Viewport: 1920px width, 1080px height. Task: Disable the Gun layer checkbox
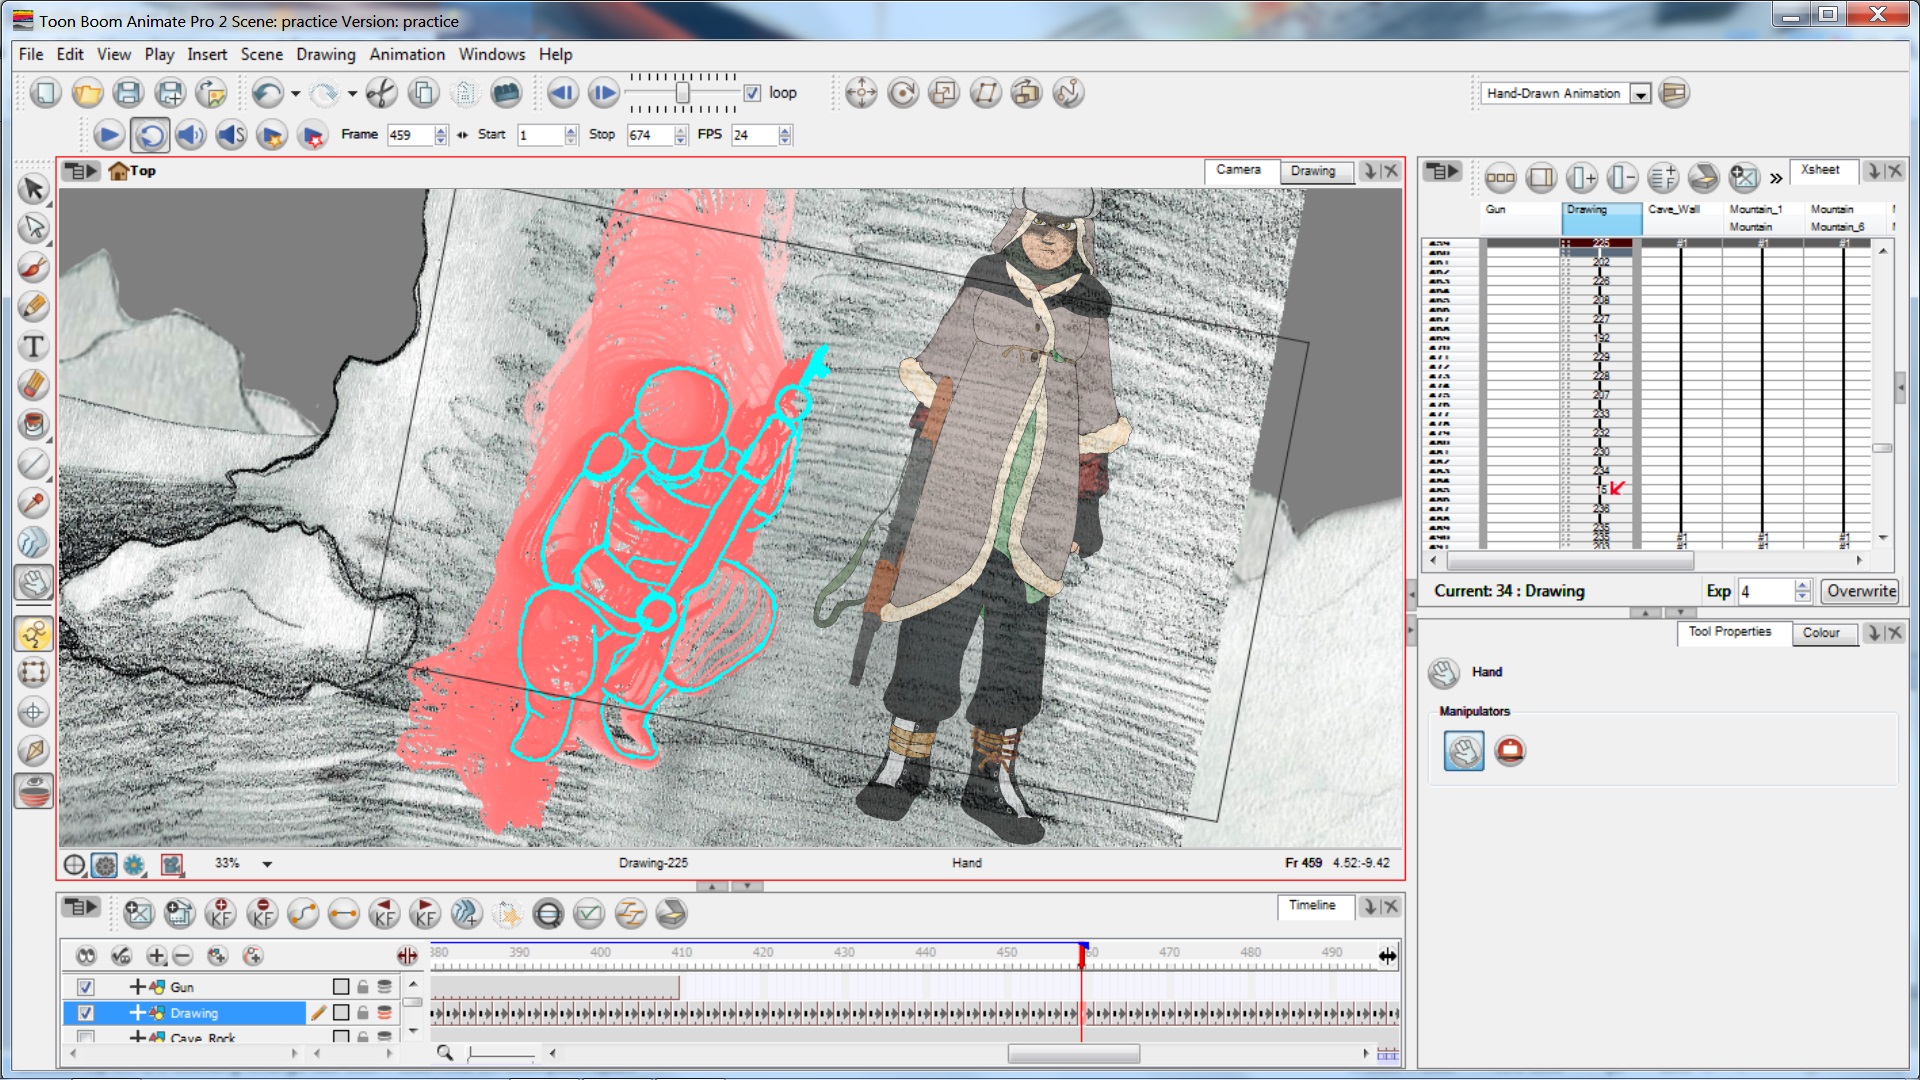point(86,987)
